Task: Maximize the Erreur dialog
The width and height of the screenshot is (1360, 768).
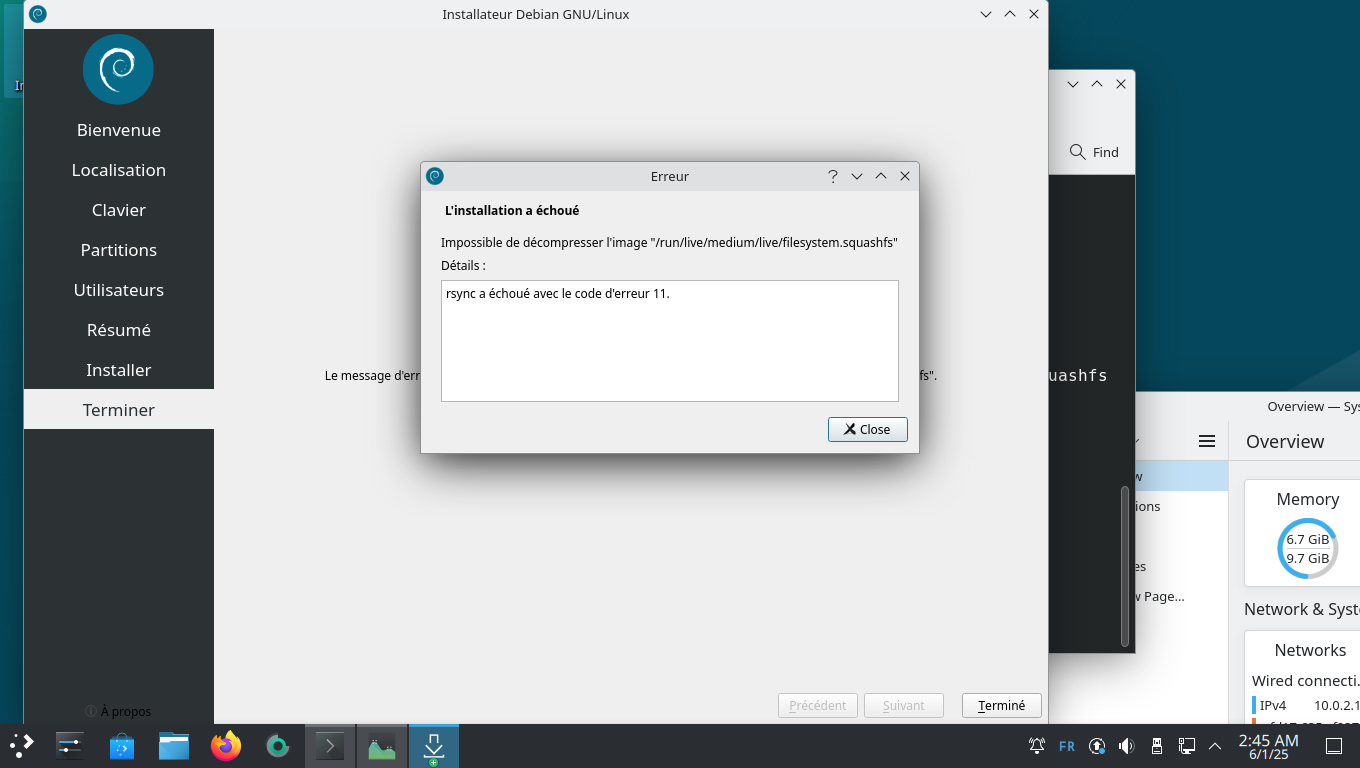Action: pyautogui.click(x=881, y=176)
